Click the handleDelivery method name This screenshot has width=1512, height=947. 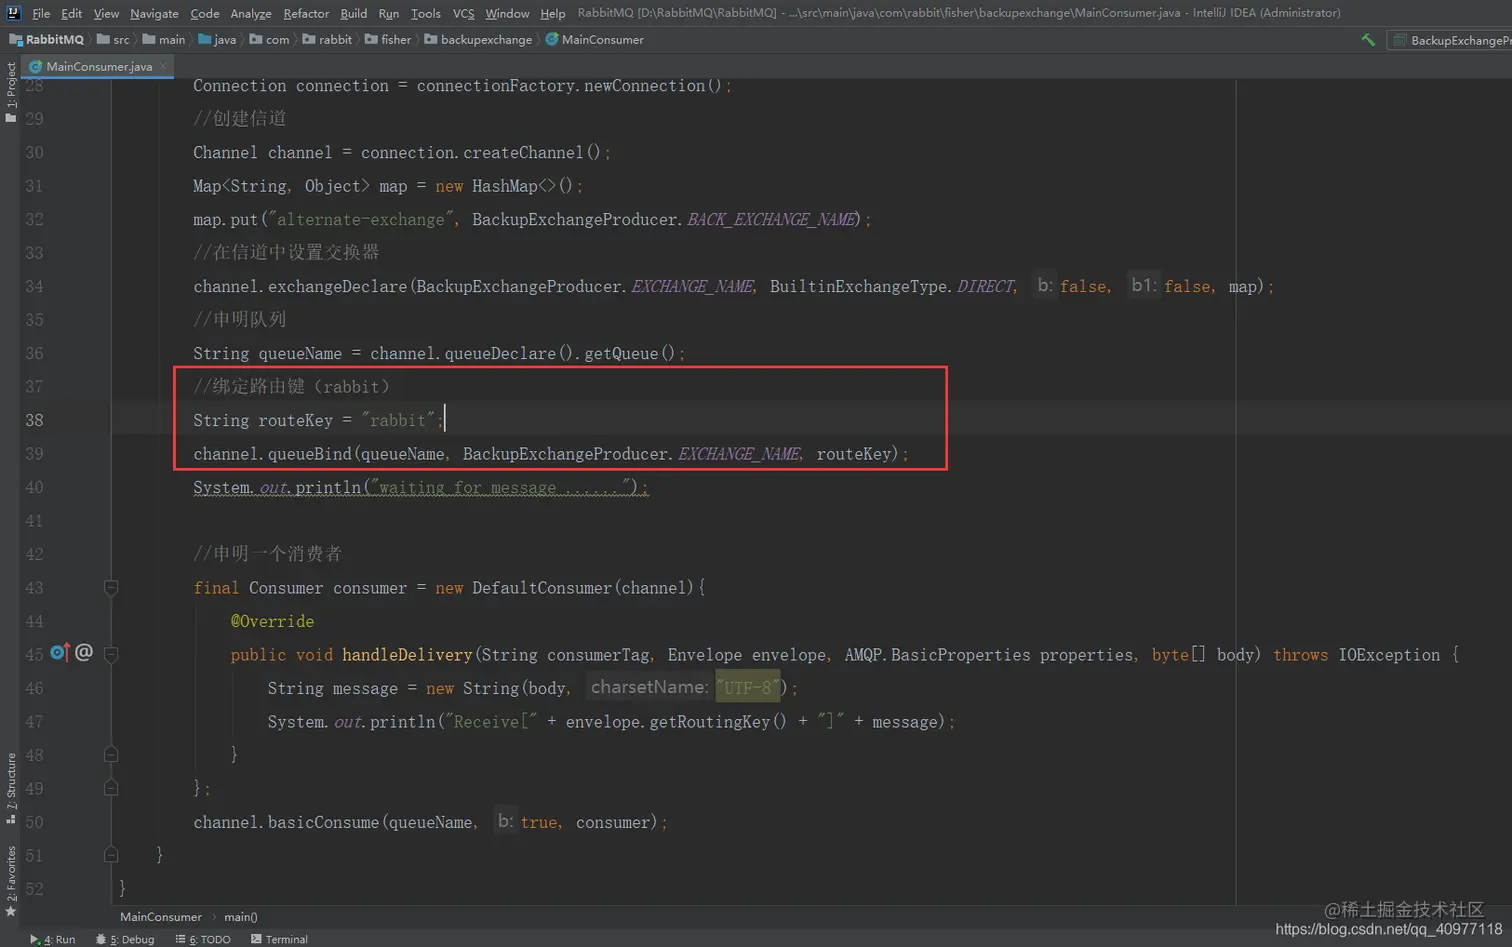(407, 655)
